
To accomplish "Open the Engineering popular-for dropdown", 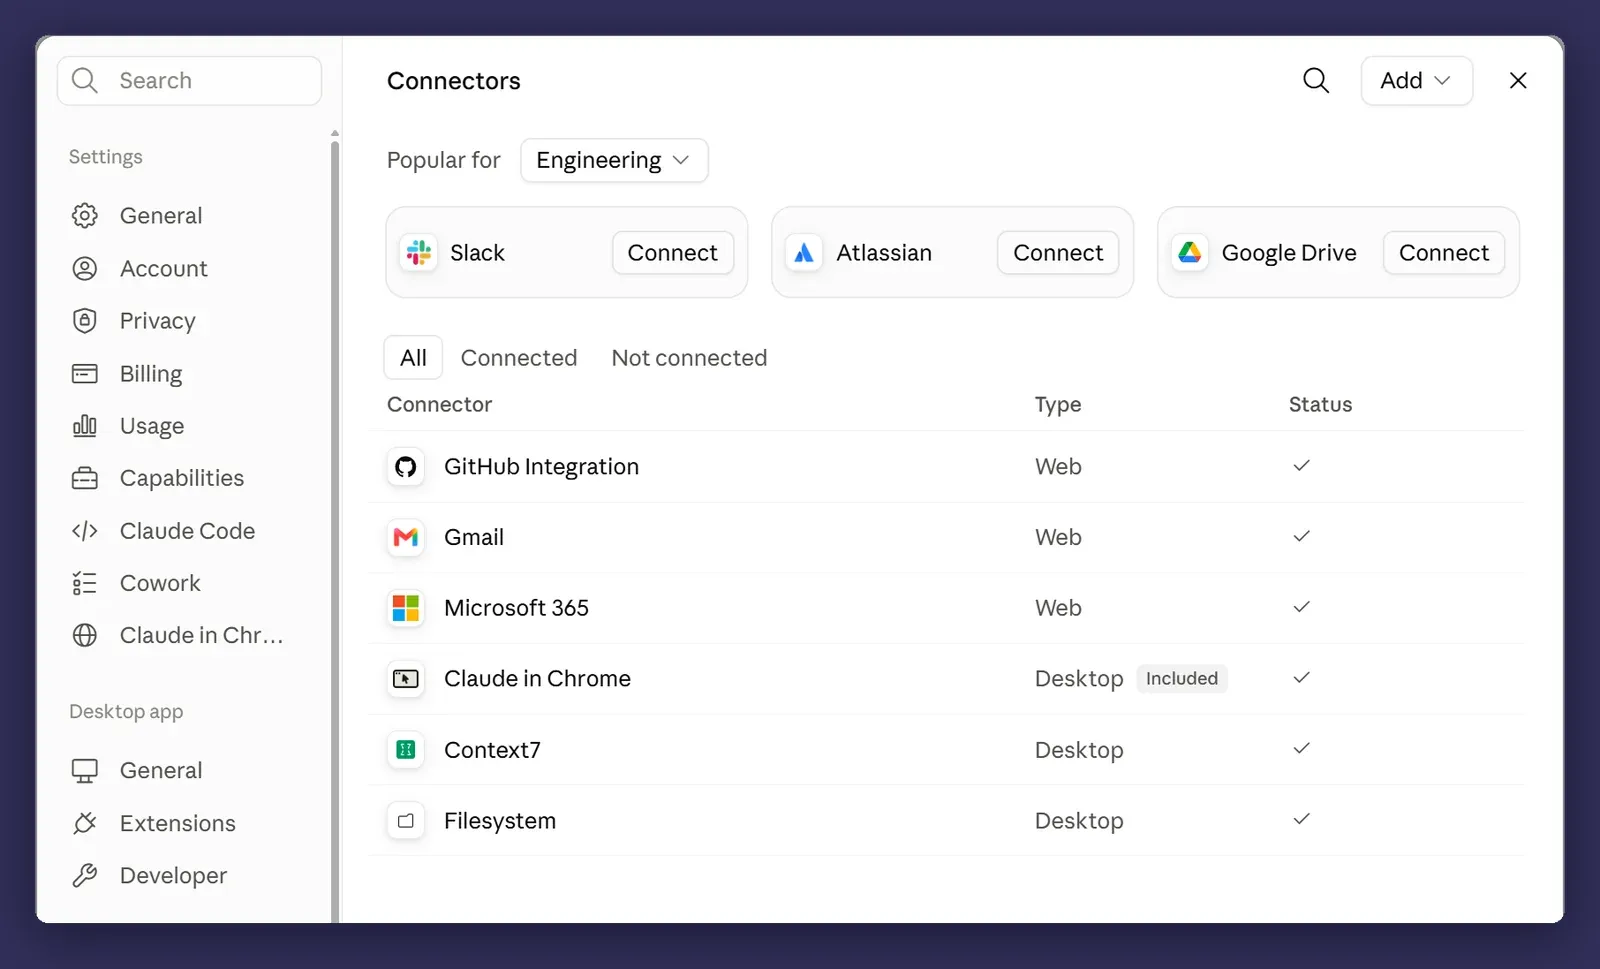I will point(614,161).
